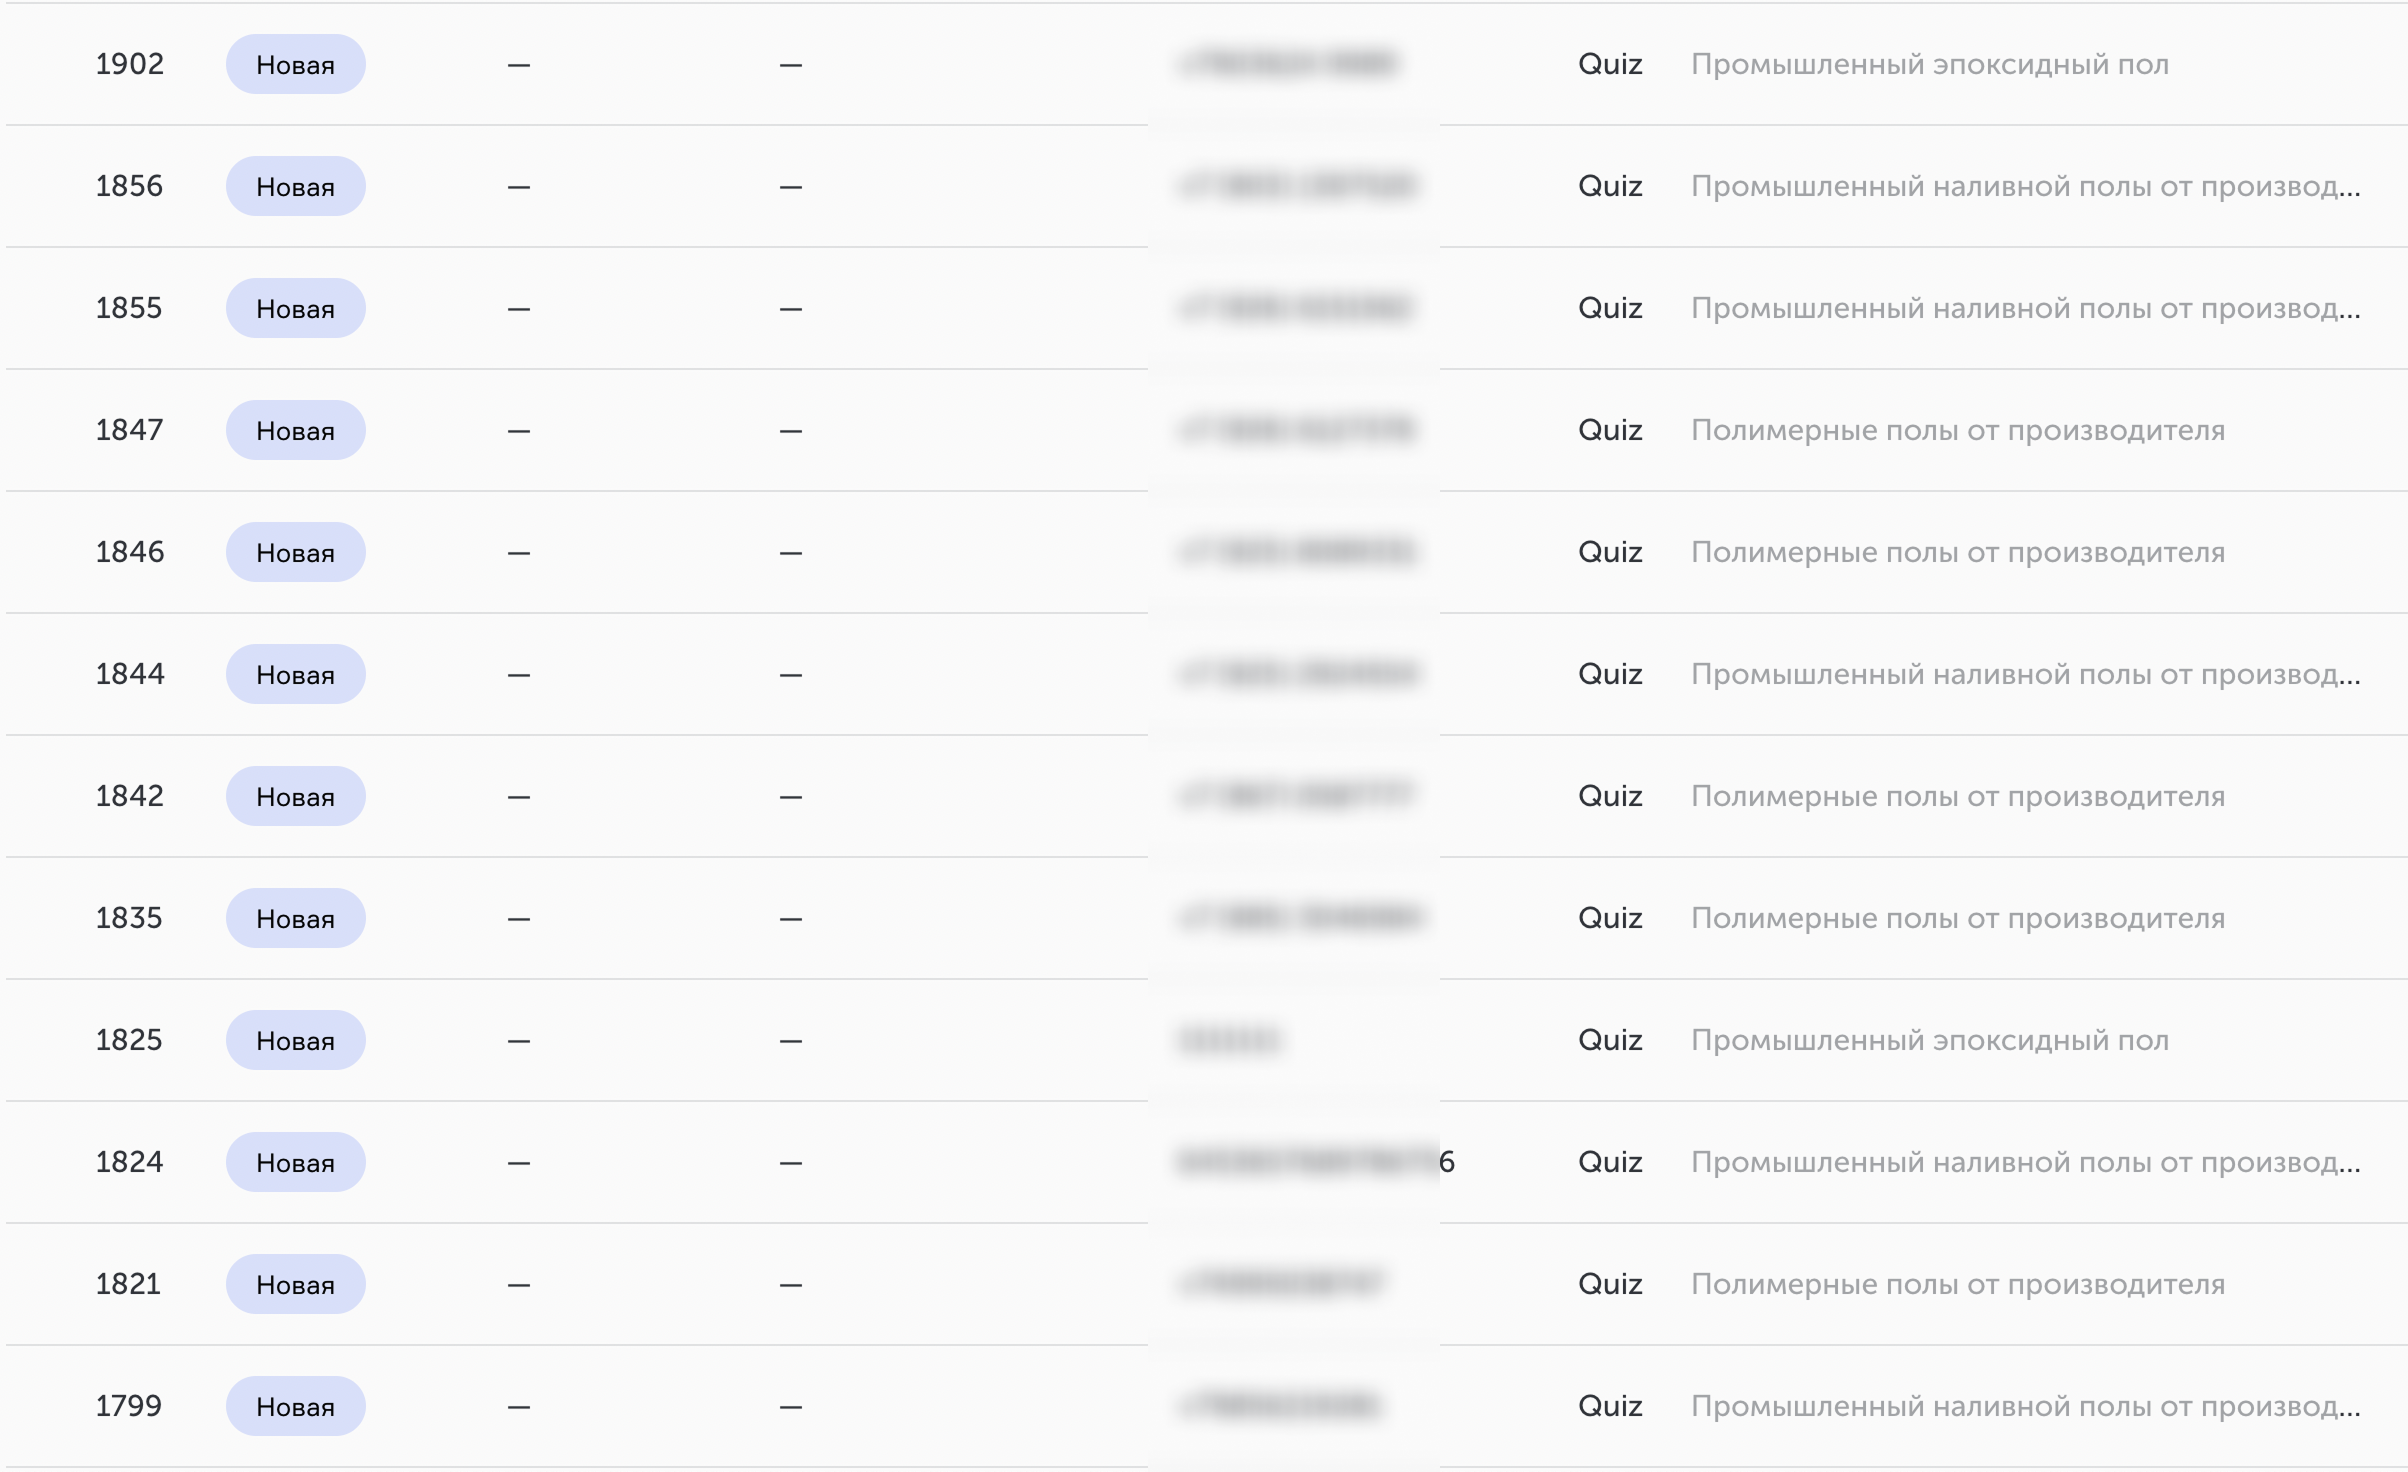The height and width of the screenshot is (1472, 2408).
Task: Click first empty dash cell in row 1844
Action: [518, 675]
